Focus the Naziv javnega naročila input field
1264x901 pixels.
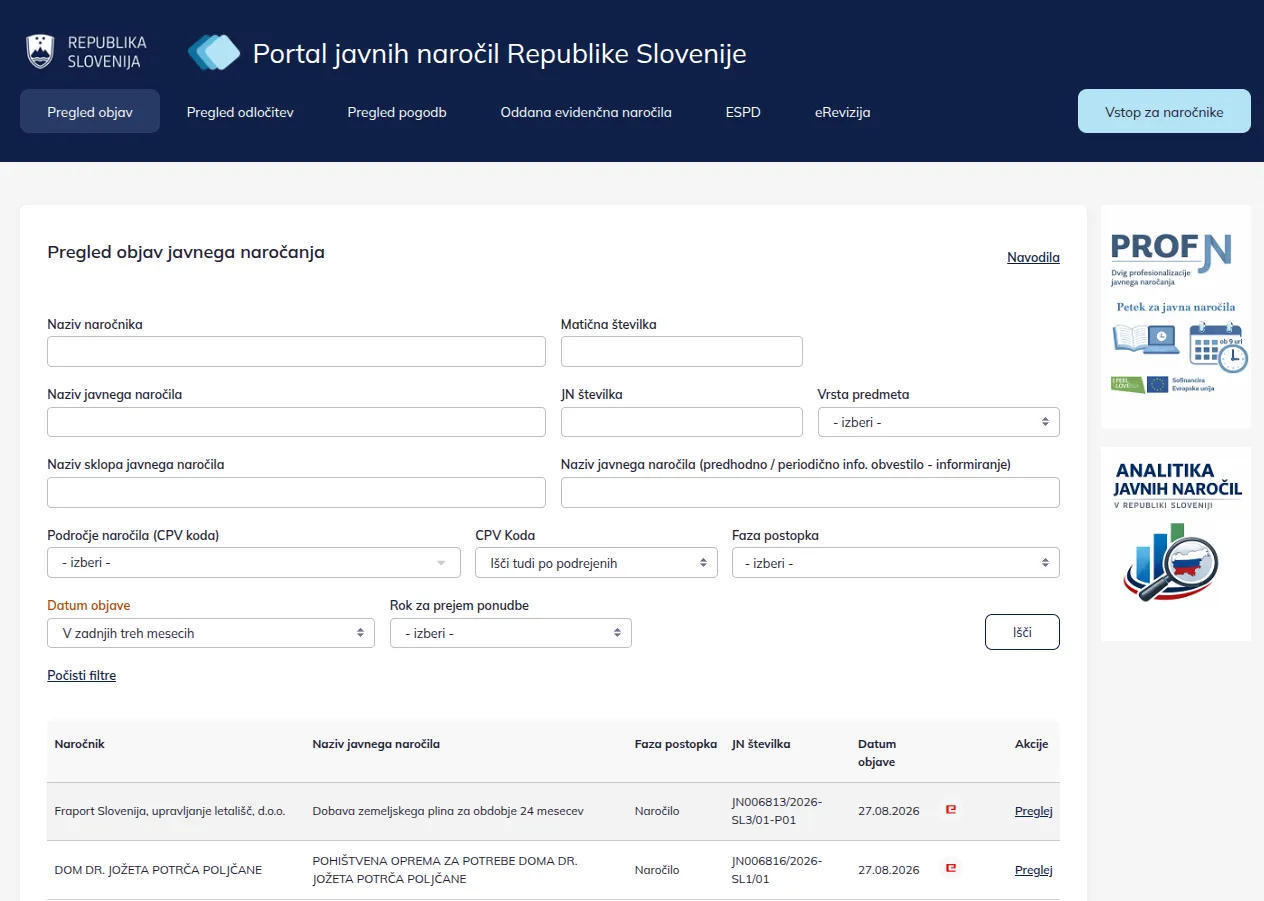(x=296, y=422)
